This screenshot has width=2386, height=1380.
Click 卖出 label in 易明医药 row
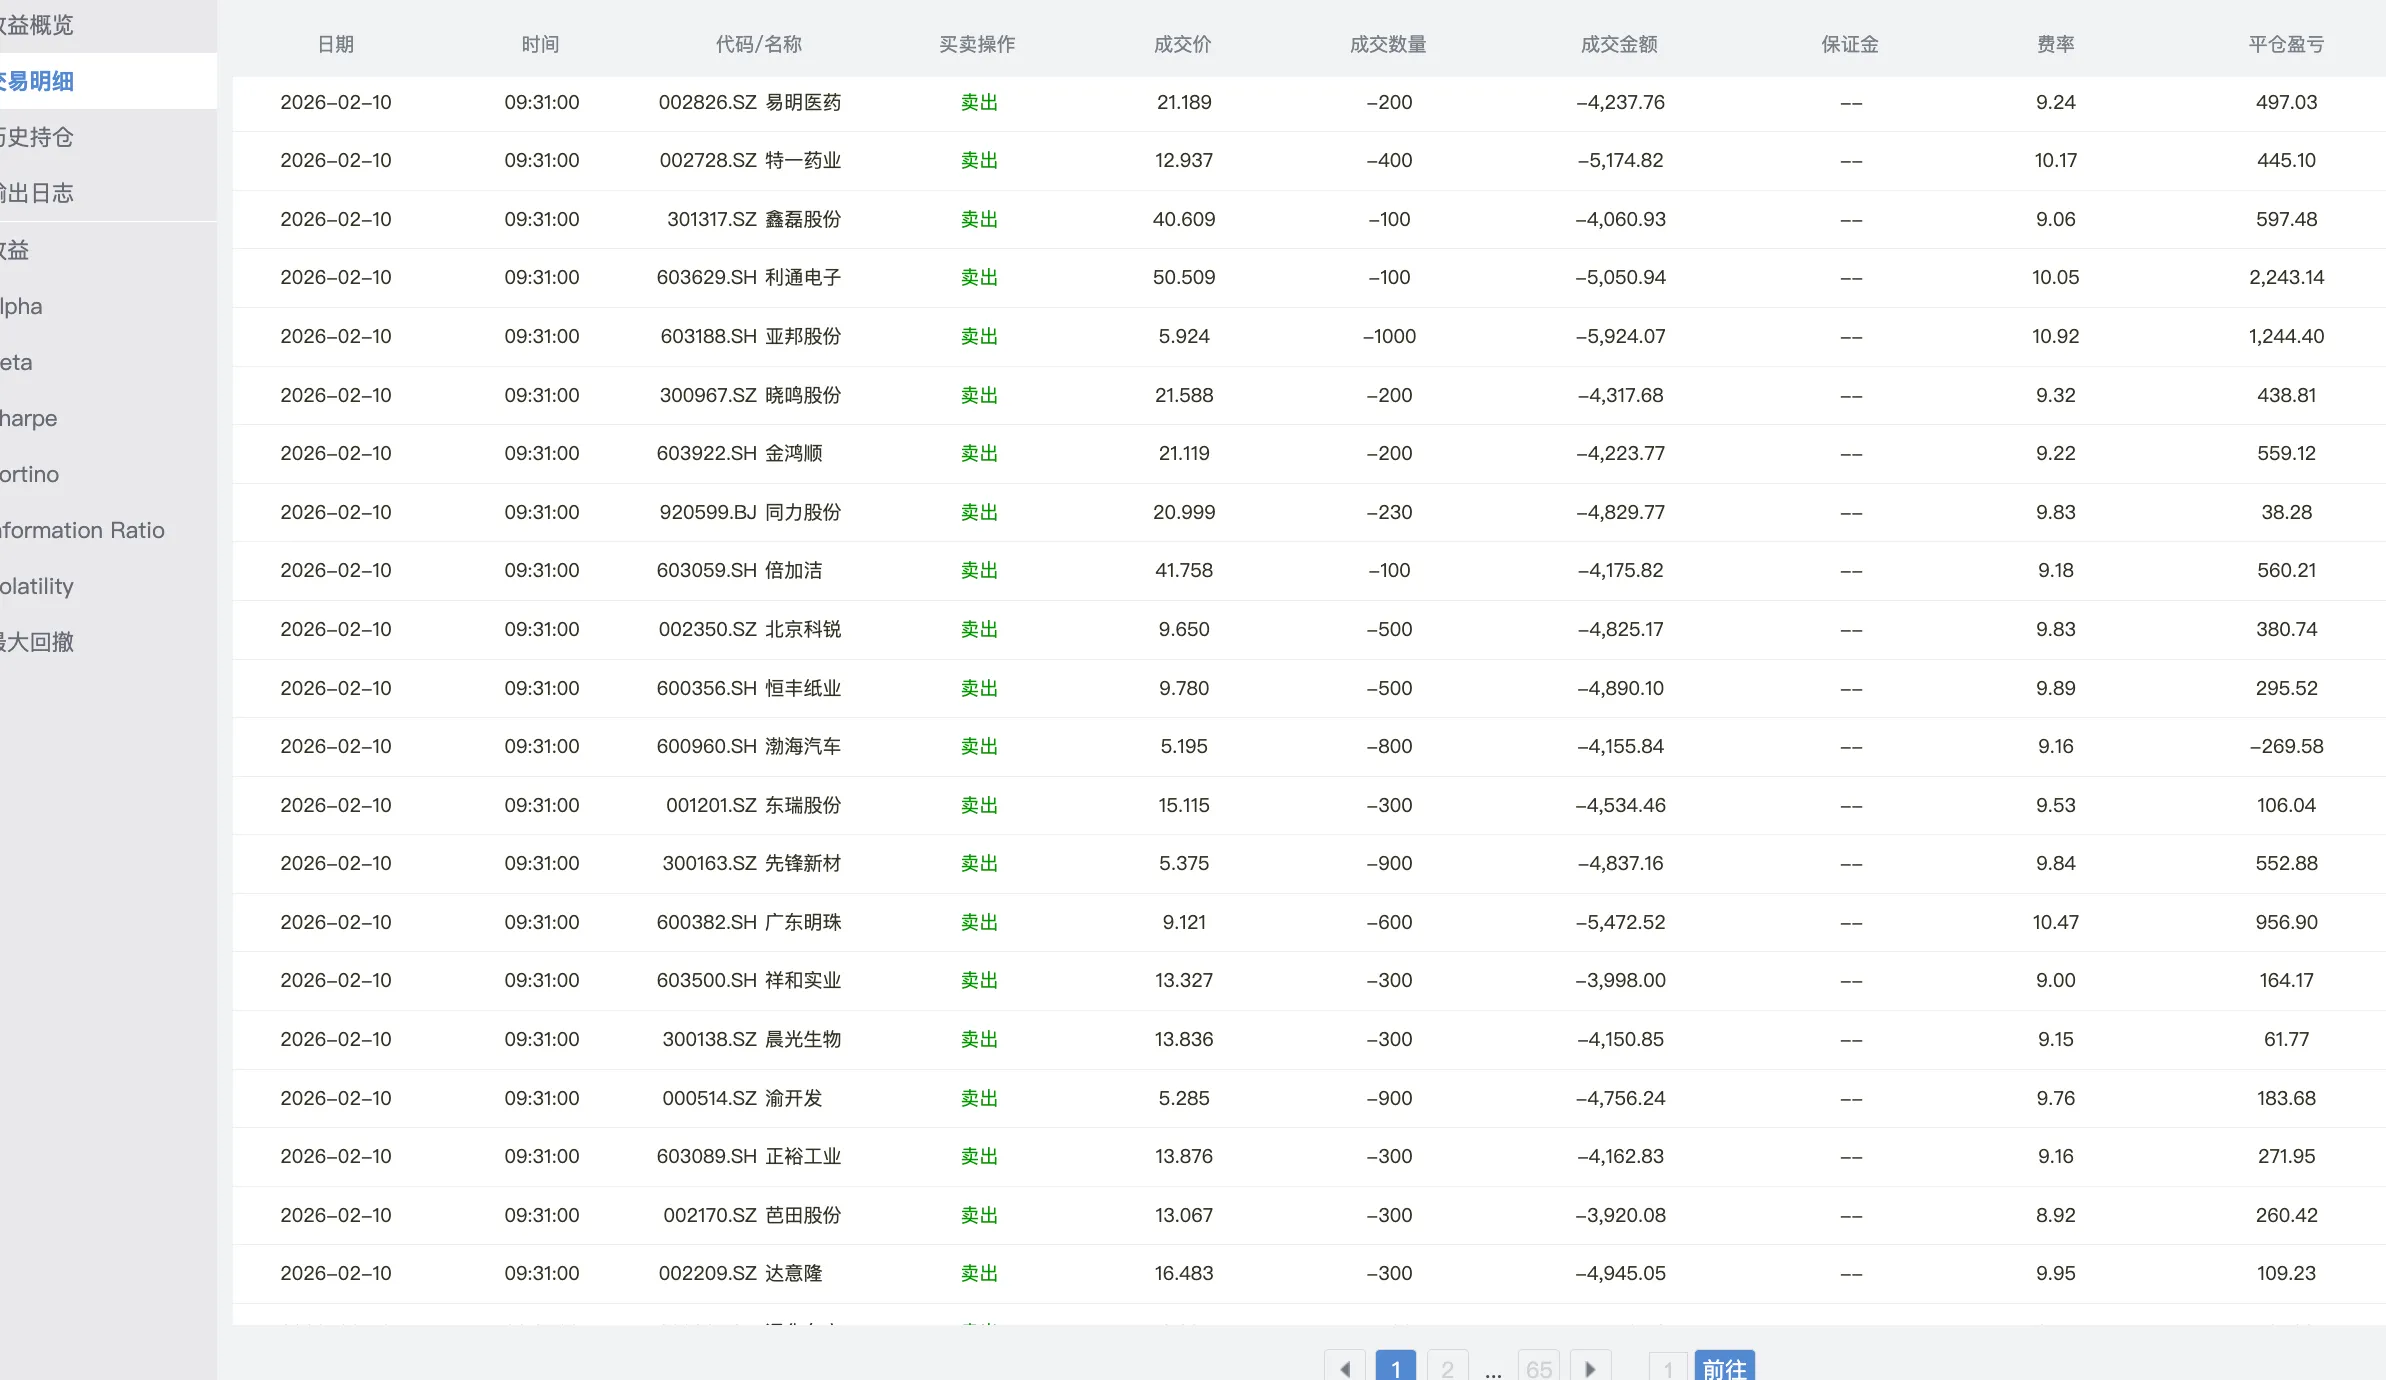coord(979,102)
